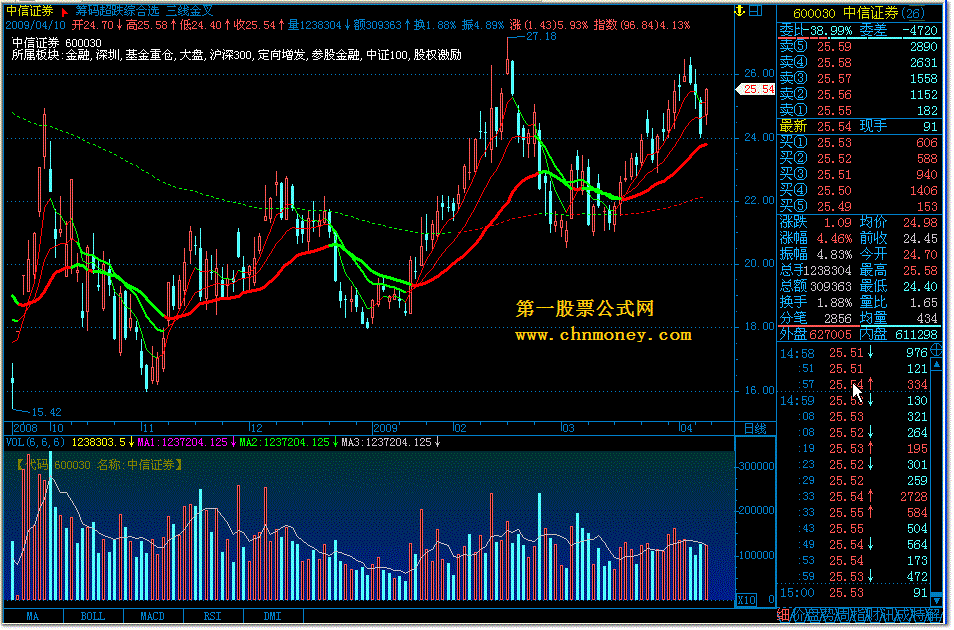Click the MA3:1237204.125 volume value
Image resolution: width=954 pixels, height=630 pixels.
pos(386,443)
